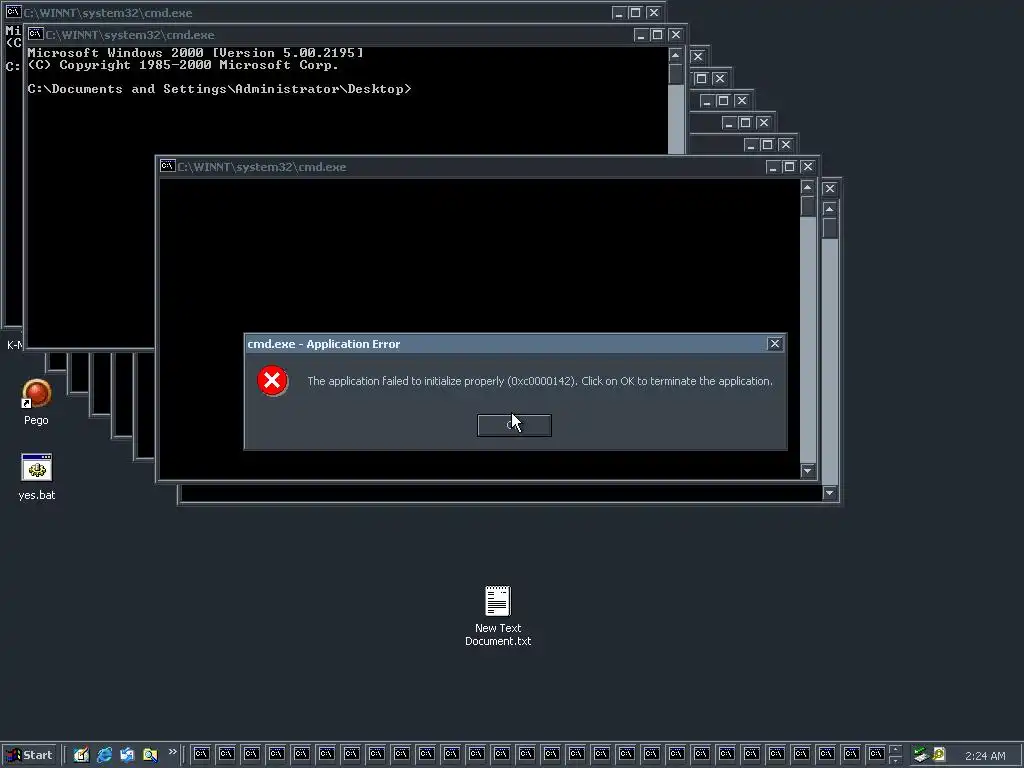The image size is (1024, 768).
Task: Click the taskbar row scroll-down arrow
Action: 895,760
